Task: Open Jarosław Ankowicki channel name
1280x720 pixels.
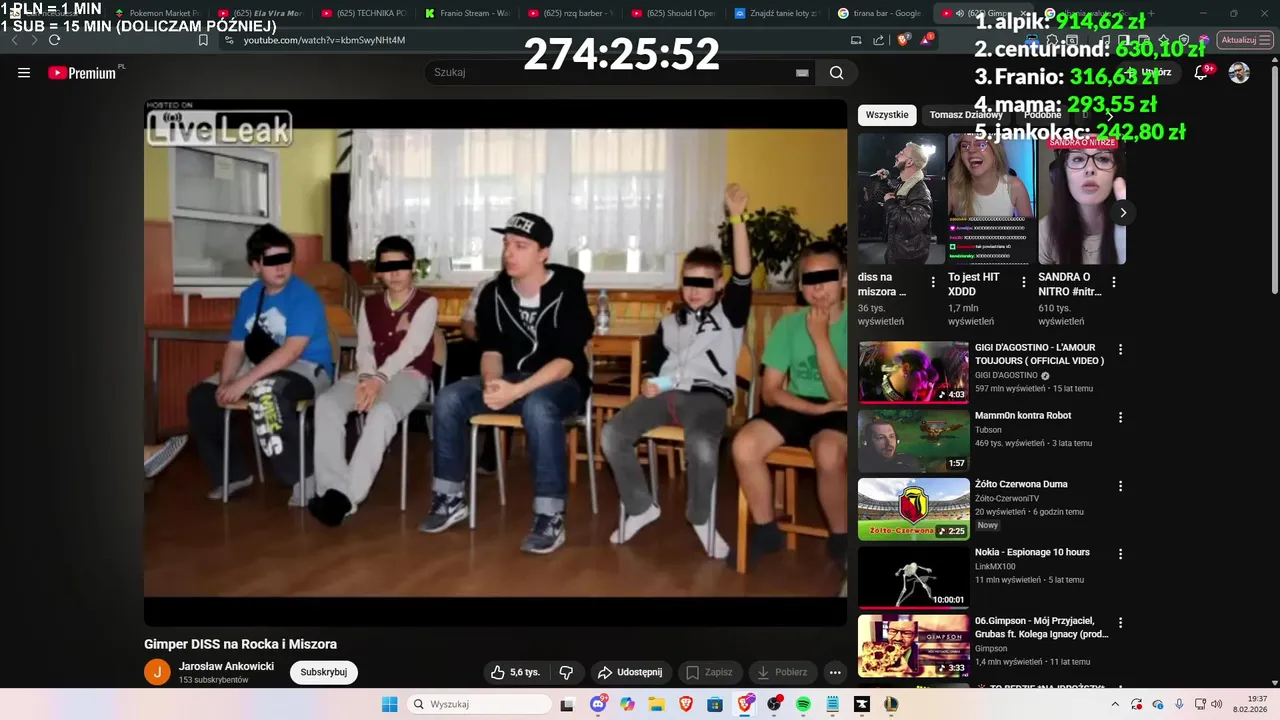Action: tap(226, 666)
